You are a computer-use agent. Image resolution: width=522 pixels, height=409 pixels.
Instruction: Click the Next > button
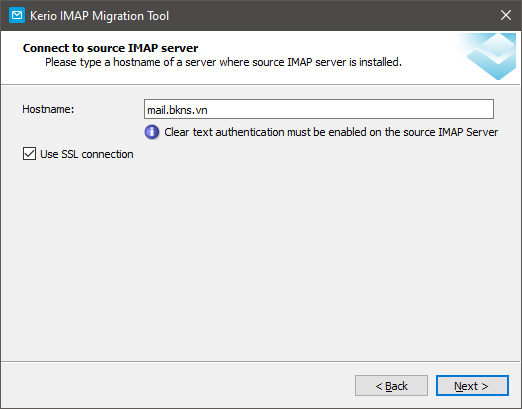click(x=472, y=386)
